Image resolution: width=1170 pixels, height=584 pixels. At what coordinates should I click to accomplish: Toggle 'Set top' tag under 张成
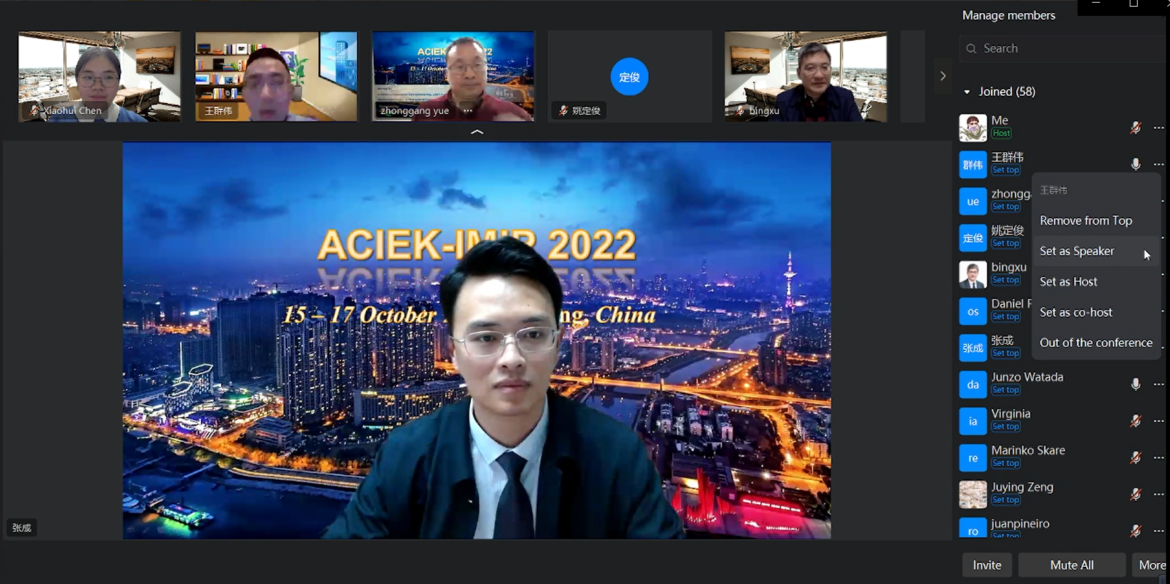click(1006, 353)
